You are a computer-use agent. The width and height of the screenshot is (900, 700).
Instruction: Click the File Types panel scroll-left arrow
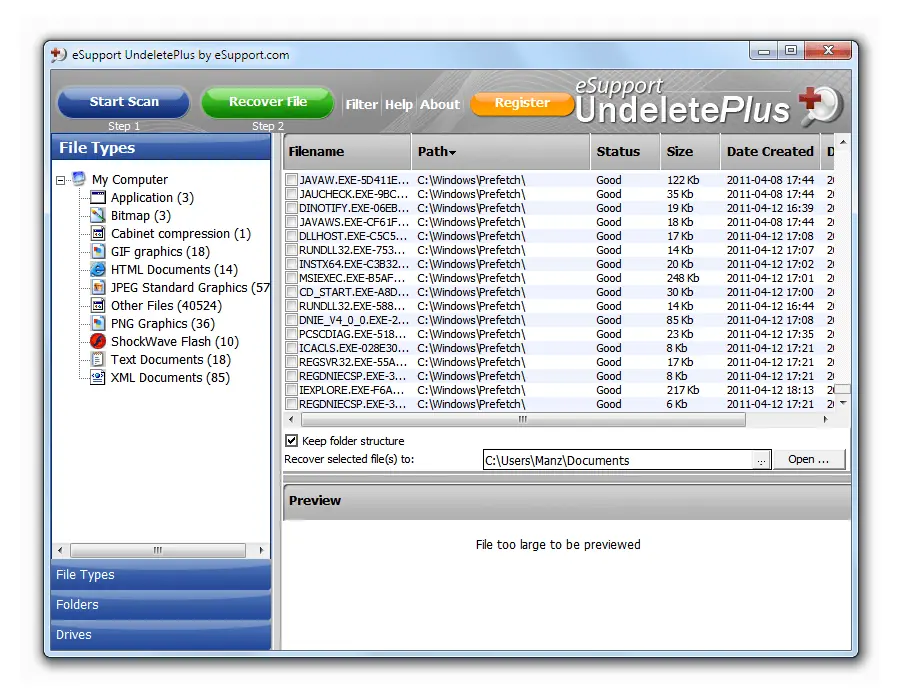pyautogui.click(x=60, y=550)
